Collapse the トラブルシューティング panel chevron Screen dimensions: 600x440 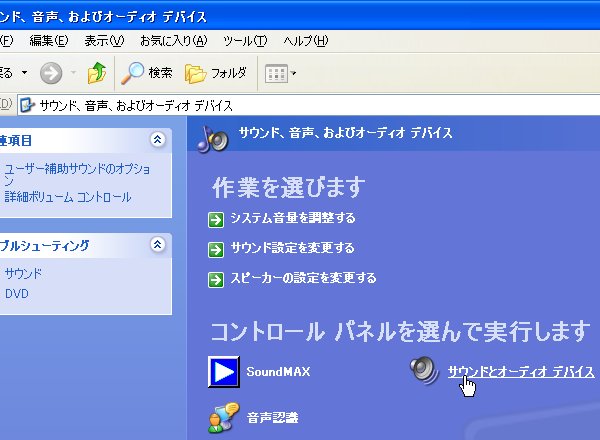[157, 245]
